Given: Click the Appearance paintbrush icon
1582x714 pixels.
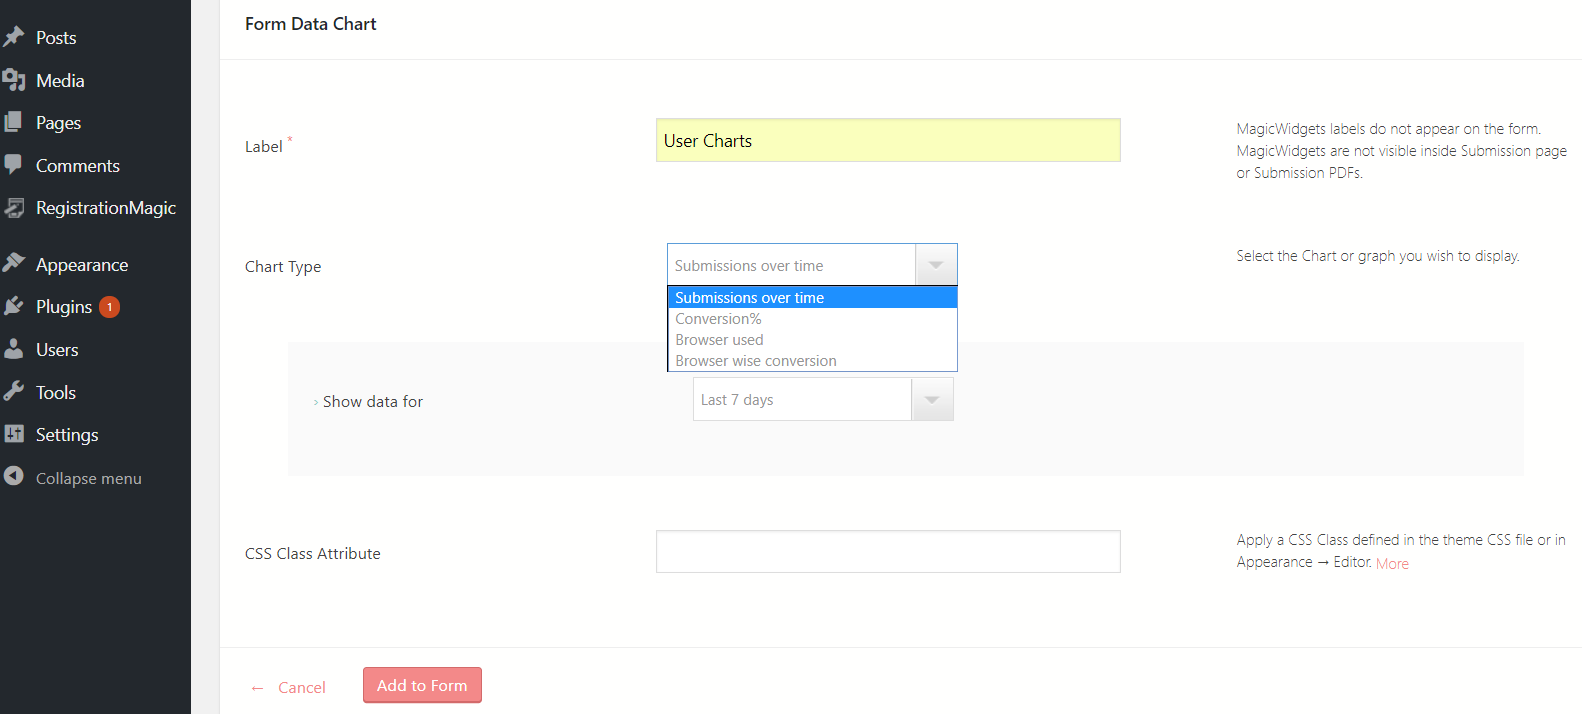Looking at the screenshot, I should tap(14, 264).
